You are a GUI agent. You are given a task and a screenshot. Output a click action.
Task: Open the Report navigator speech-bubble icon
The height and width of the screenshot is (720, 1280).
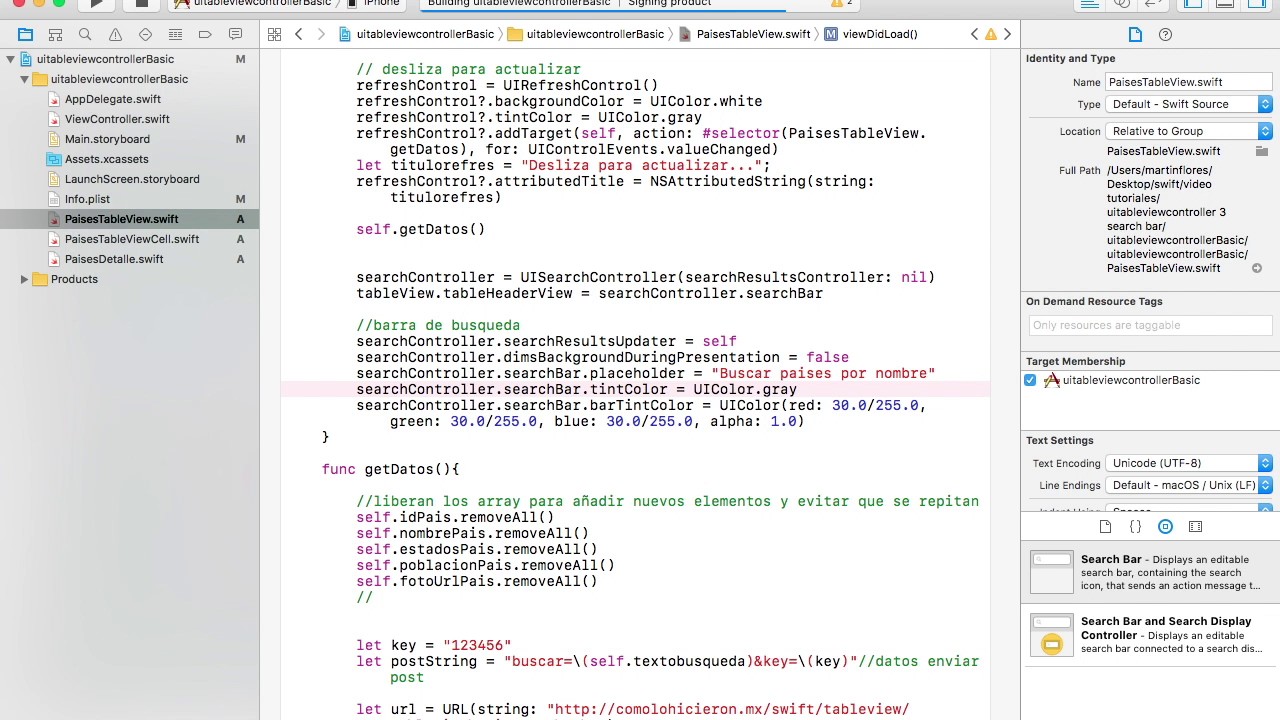click(x=235, y=34)
